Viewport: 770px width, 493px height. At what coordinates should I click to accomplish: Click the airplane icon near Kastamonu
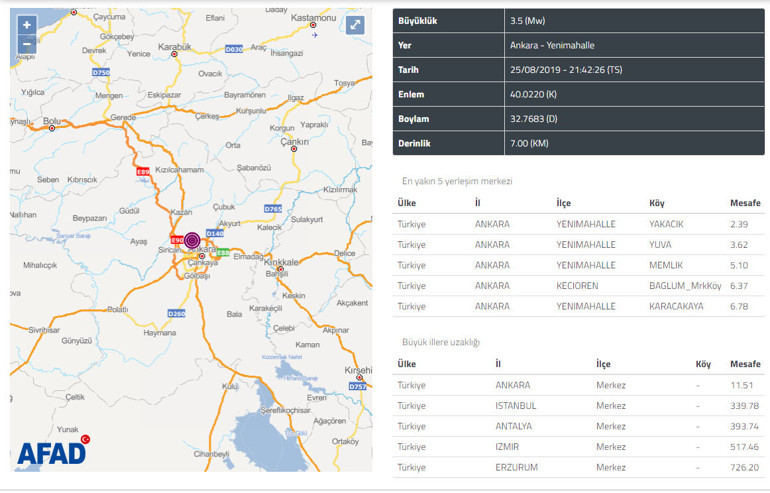tap(314, 32)
